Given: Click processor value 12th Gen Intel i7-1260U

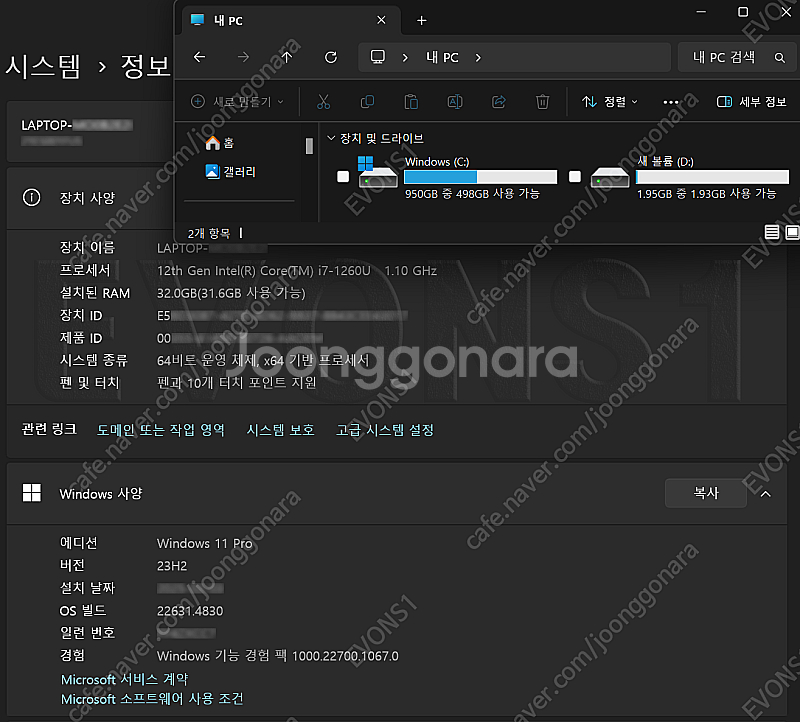Looking at the screenshot, I should click(x=297, y=271).
